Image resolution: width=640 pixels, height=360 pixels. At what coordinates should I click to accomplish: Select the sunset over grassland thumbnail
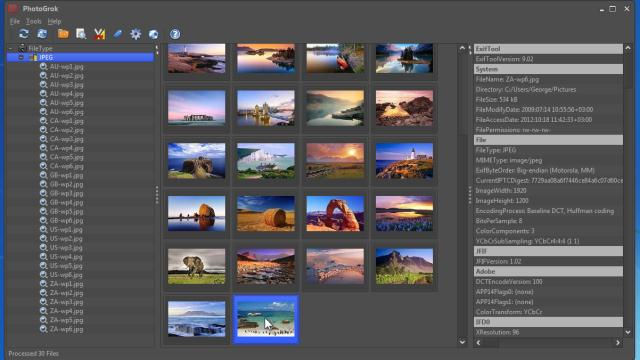click(x=335, y=160)
